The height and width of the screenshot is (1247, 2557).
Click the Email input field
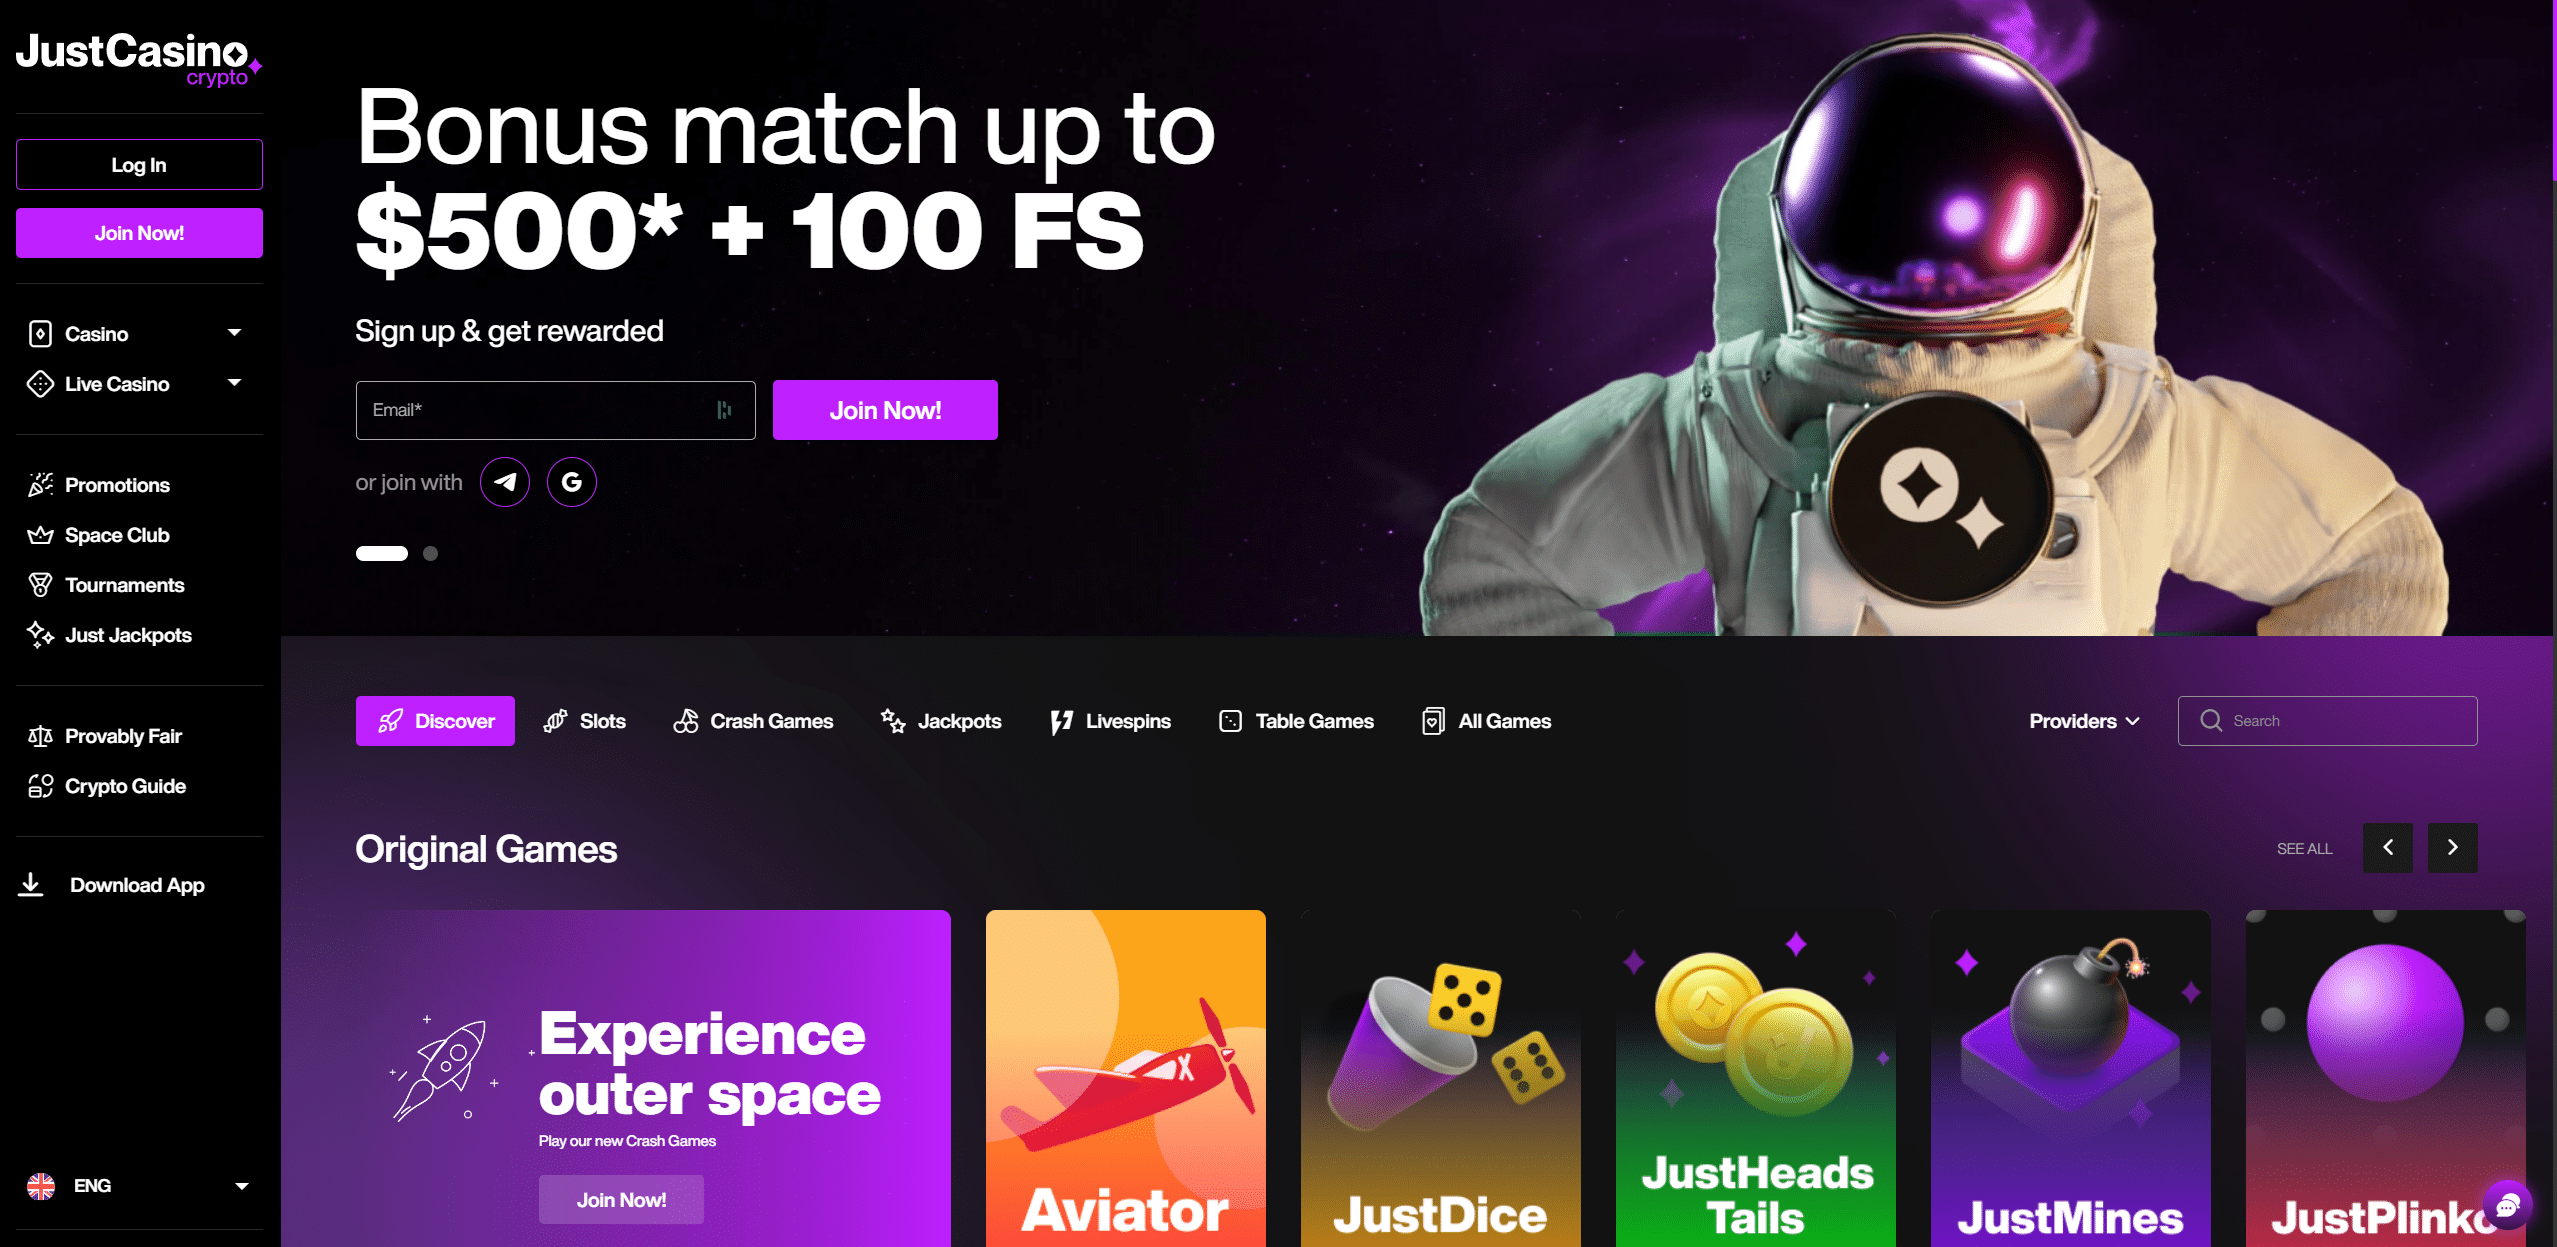555,410
